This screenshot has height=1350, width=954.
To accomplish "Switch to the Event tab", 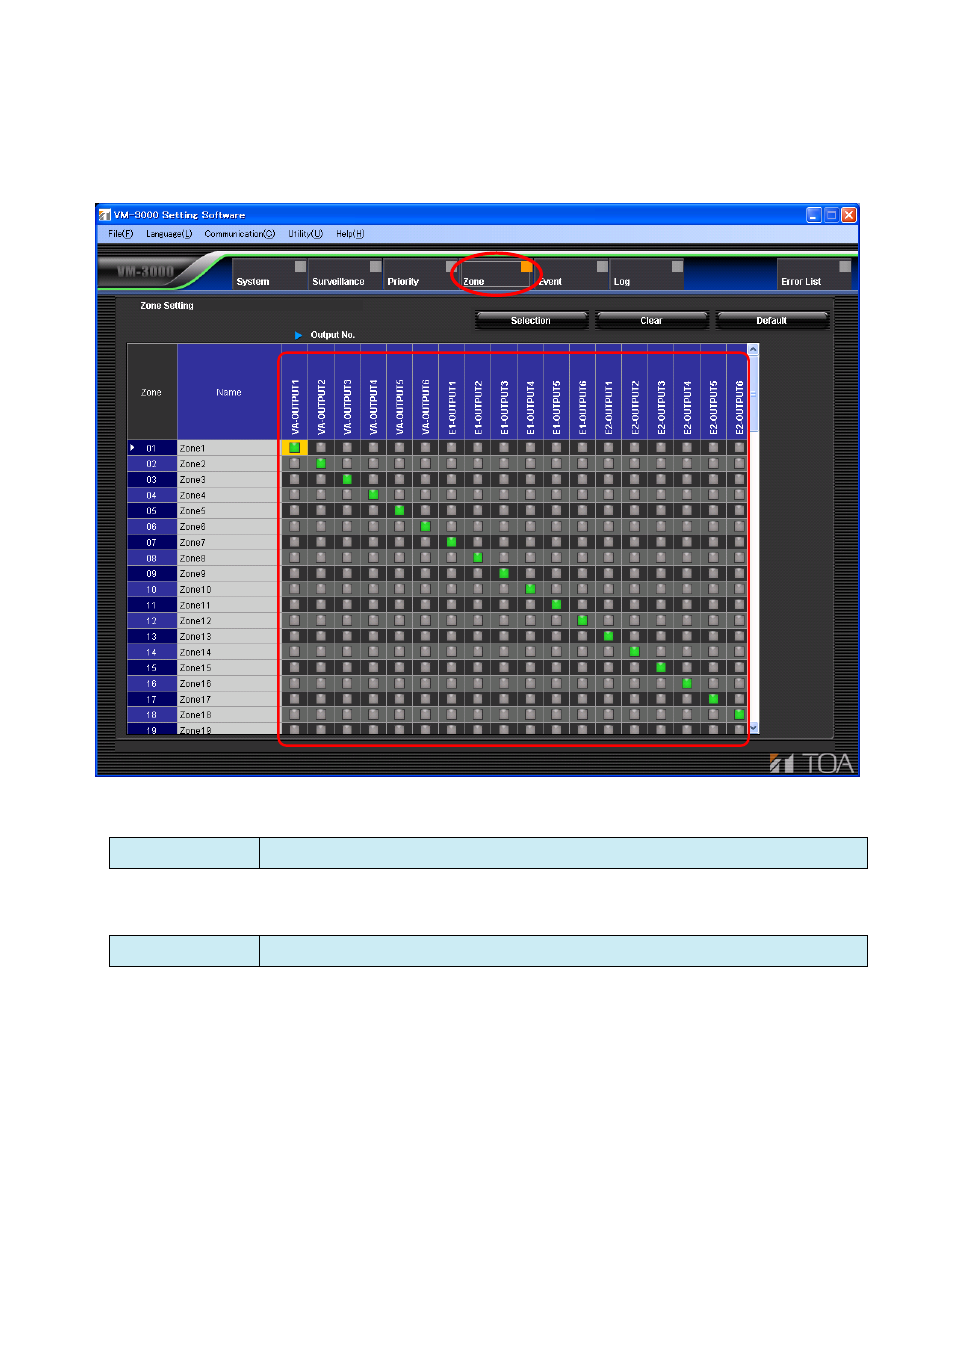I will pyautogui.click(x=571, y=275).
